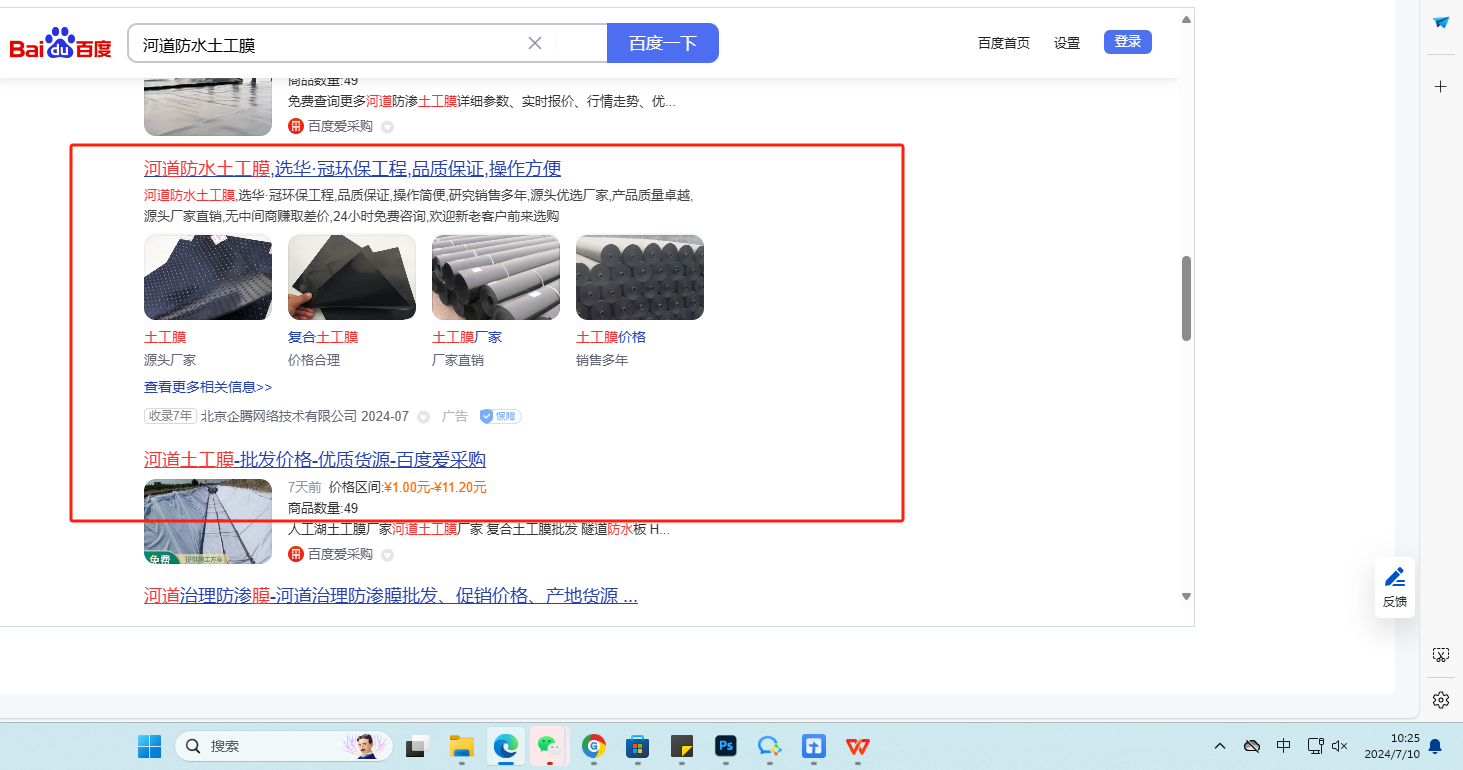The width and height of the screenshot is (1463, 770).
Task: Open the 河道防水土工膜,选华·冠环保工程 result title
Action: [x=352, y=168]
